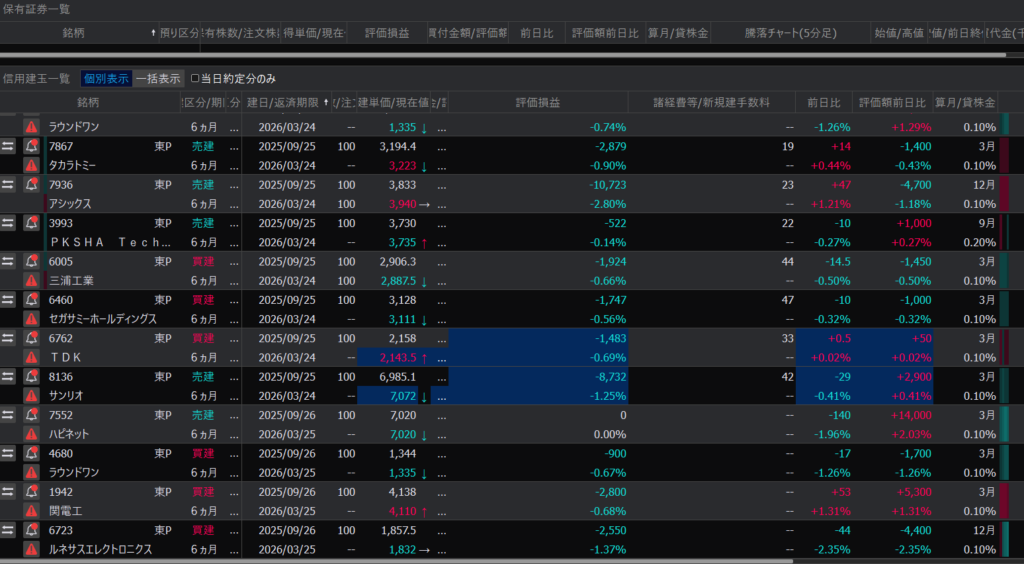The height and width of the screenshot is (564, 1024).
Task: Select stock code 4680 in the list
Action: coord(61,454)
